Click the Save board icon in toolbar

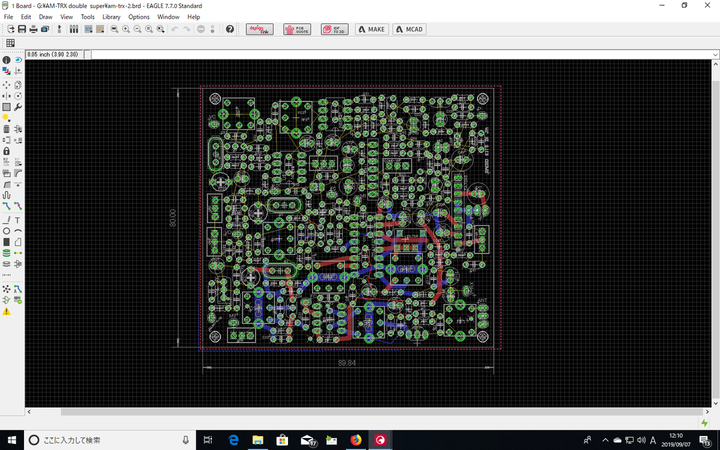22,29
